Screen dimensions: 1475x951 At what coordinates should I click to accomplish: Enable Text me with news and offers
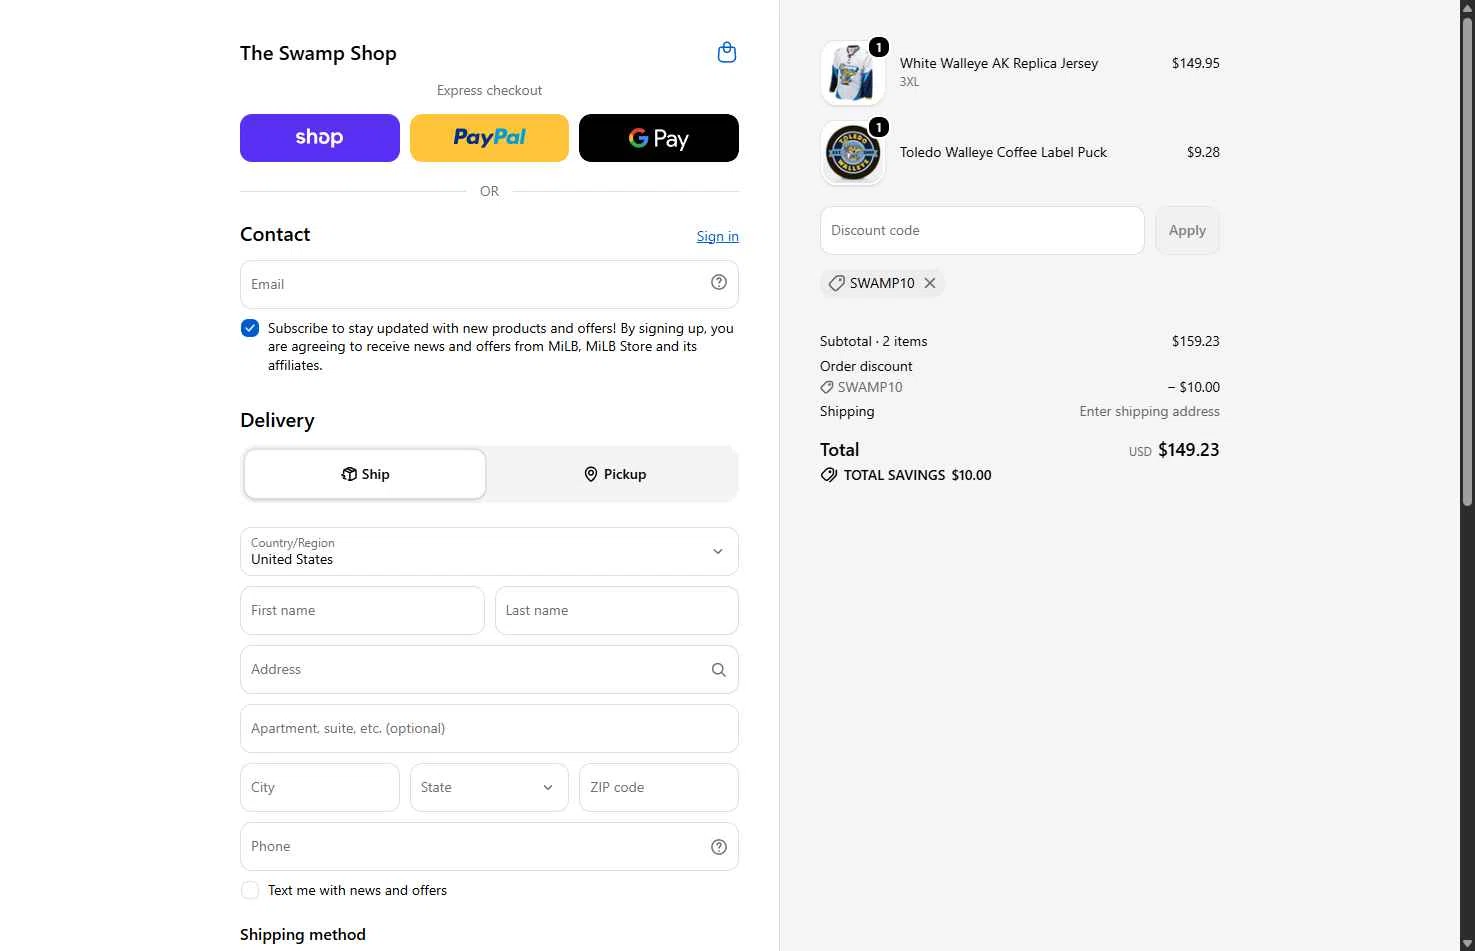point(250,890)
